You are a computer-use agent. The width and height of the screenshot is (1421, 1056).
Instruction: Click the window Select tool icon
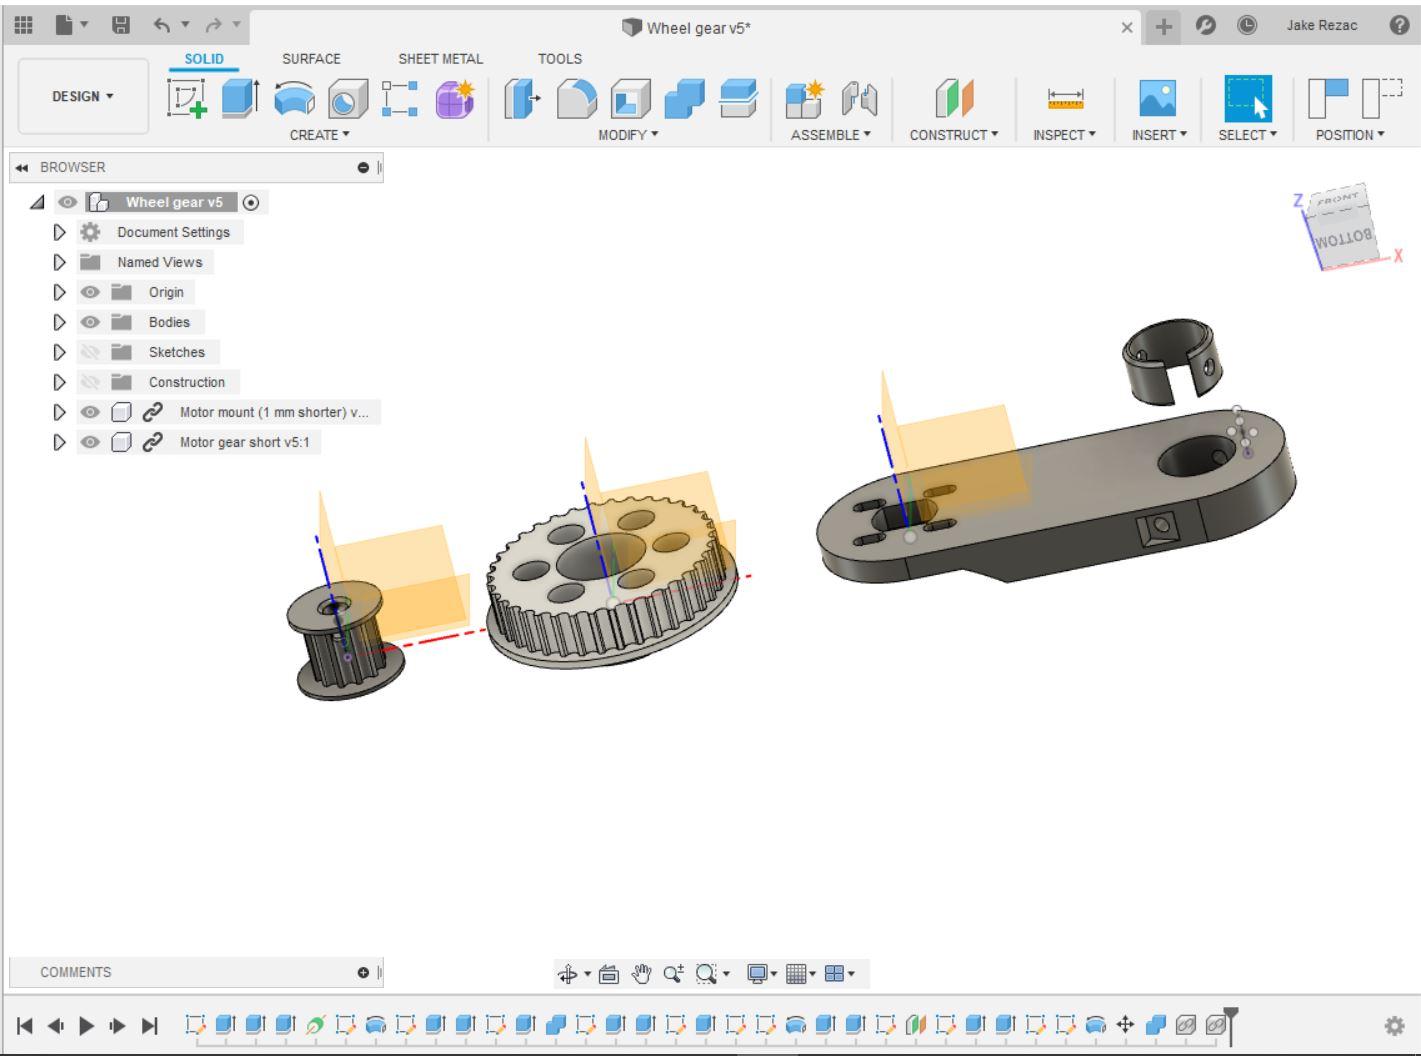tap(1248, 99)
